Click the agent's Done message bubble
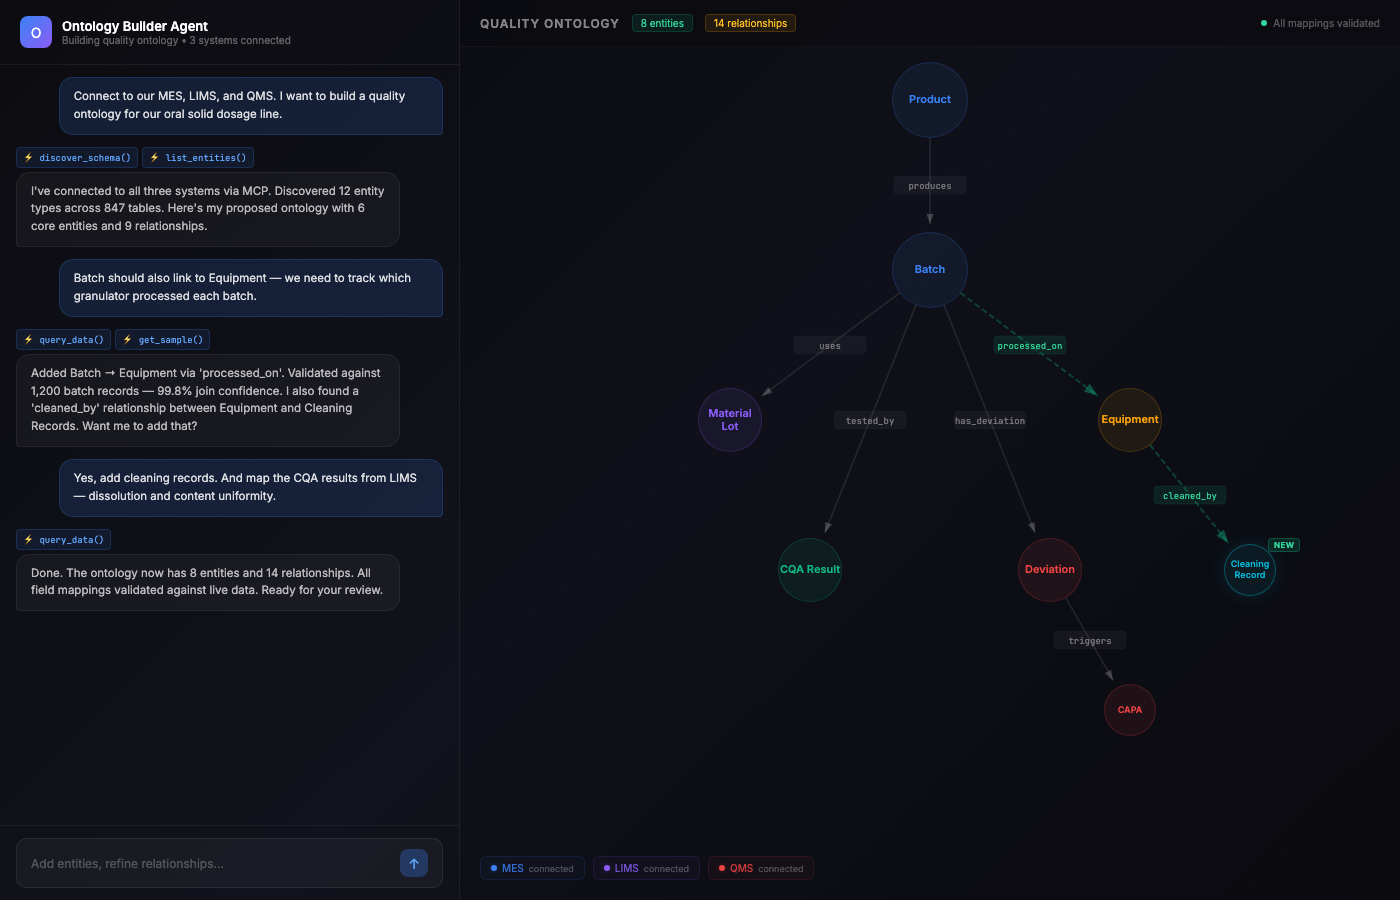This screenshot has width=1400, height=900. [208, 582]
